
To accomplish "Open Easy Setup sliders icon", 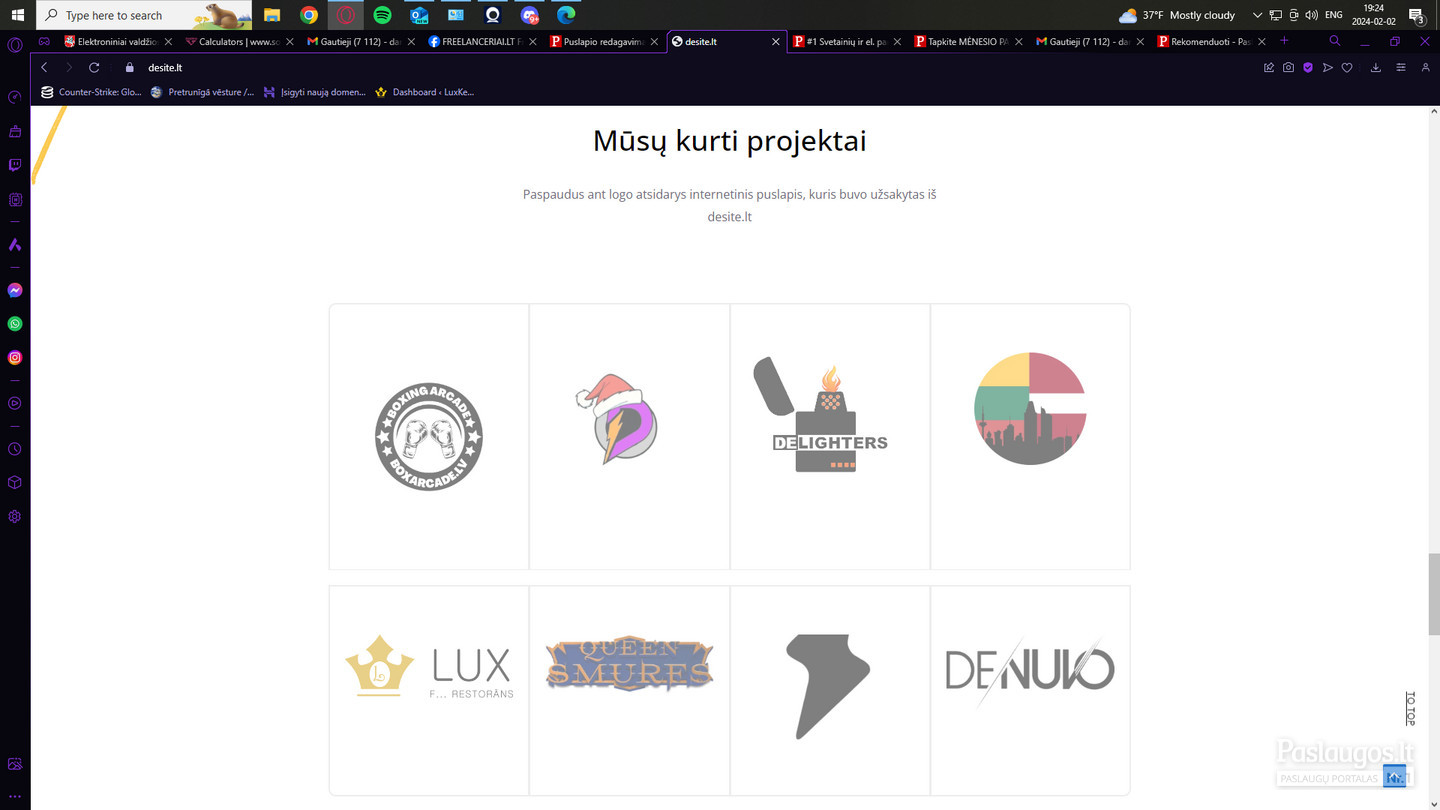I will click(x=1401, y=68).
